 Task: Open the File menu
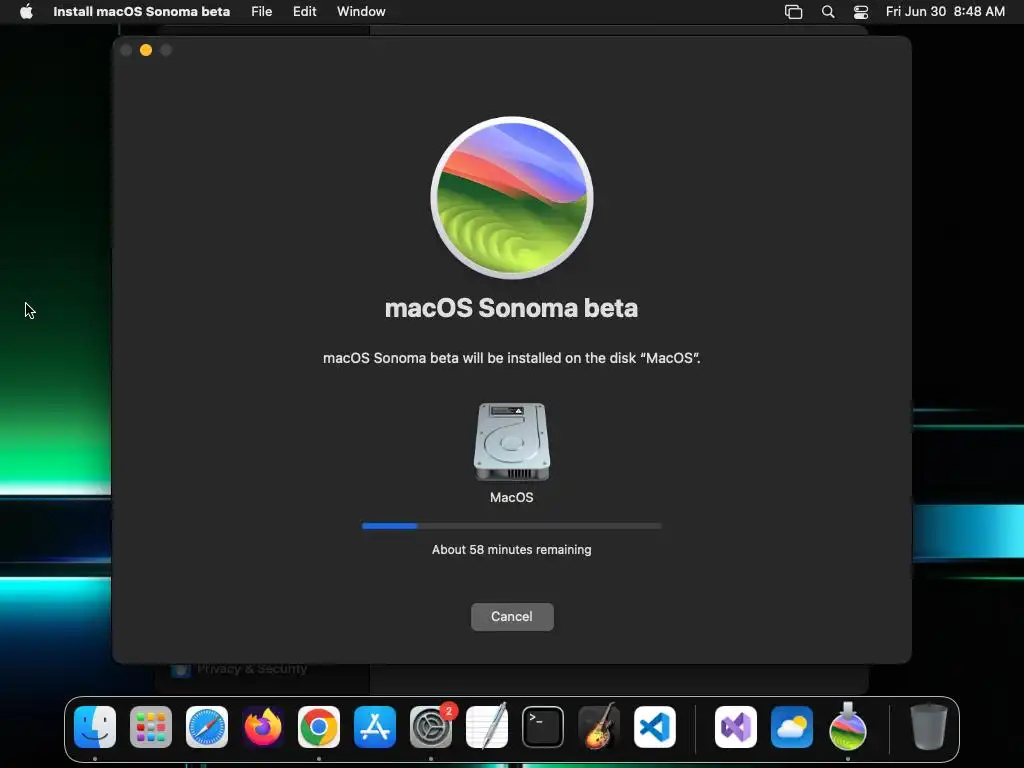[x=261, y=12]
